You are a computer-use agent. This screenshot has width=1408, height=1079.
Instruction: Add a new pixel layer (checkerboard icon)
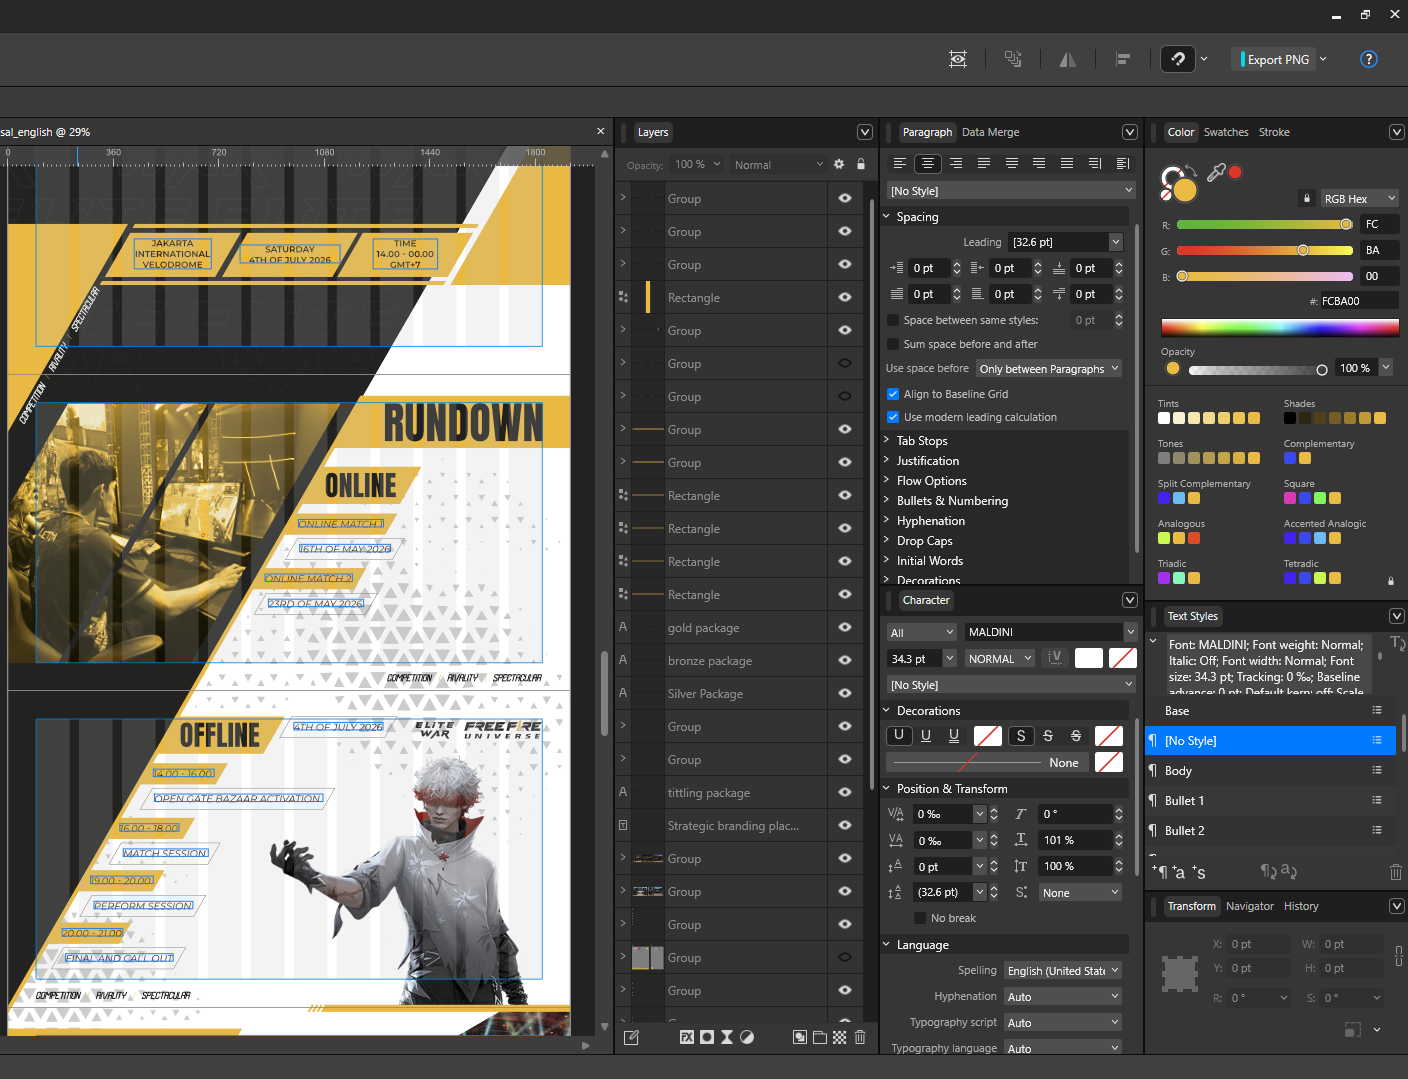pos(840,1037)
